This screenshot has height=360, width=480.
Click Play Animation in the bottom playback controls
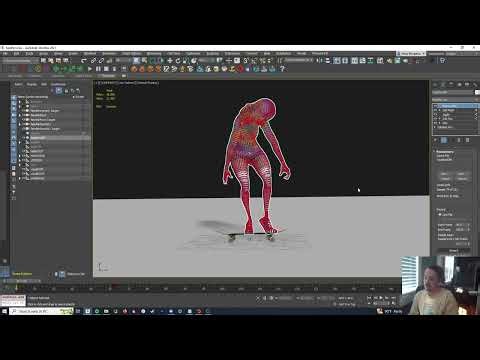pyautogui.click(x=381, y=298)
